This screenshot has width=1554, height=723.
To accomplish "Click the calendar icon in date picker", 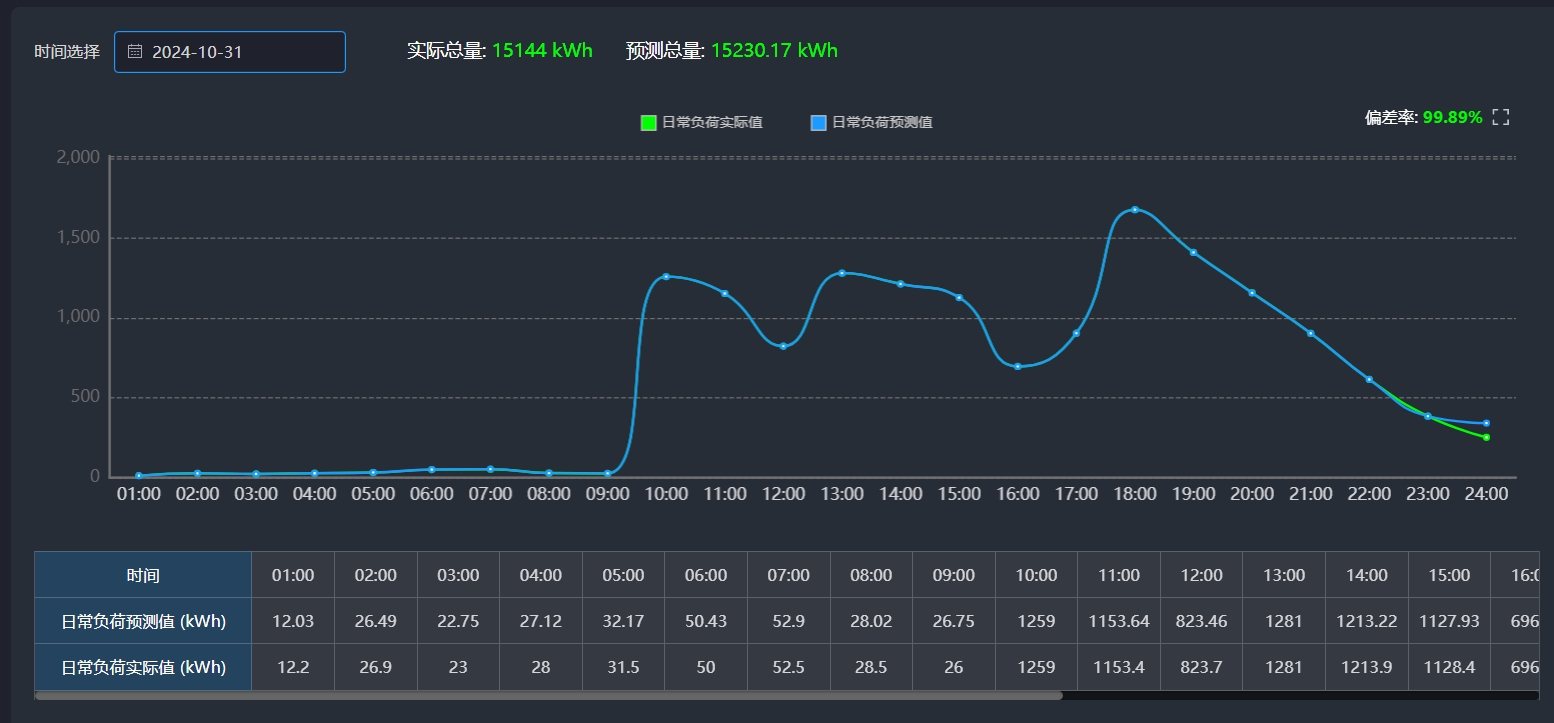I will click(x=135, y=52).
